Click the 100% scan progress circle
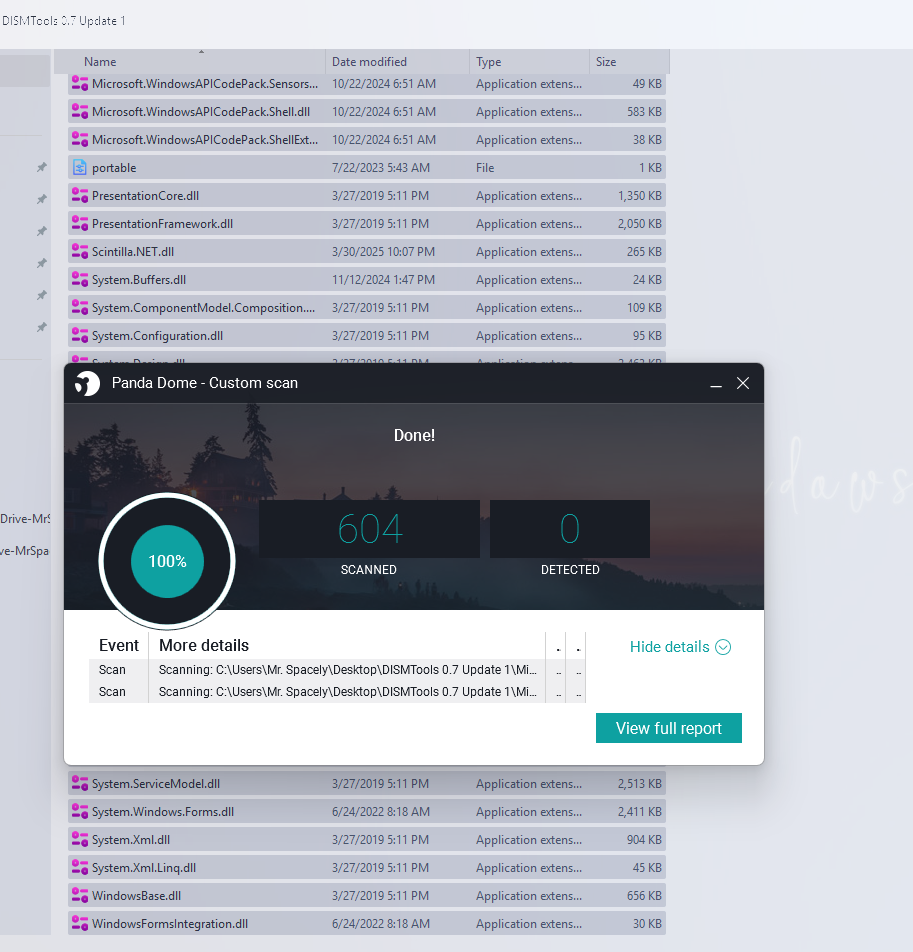This screenshot has height=952, width=913. click(168, 561)
